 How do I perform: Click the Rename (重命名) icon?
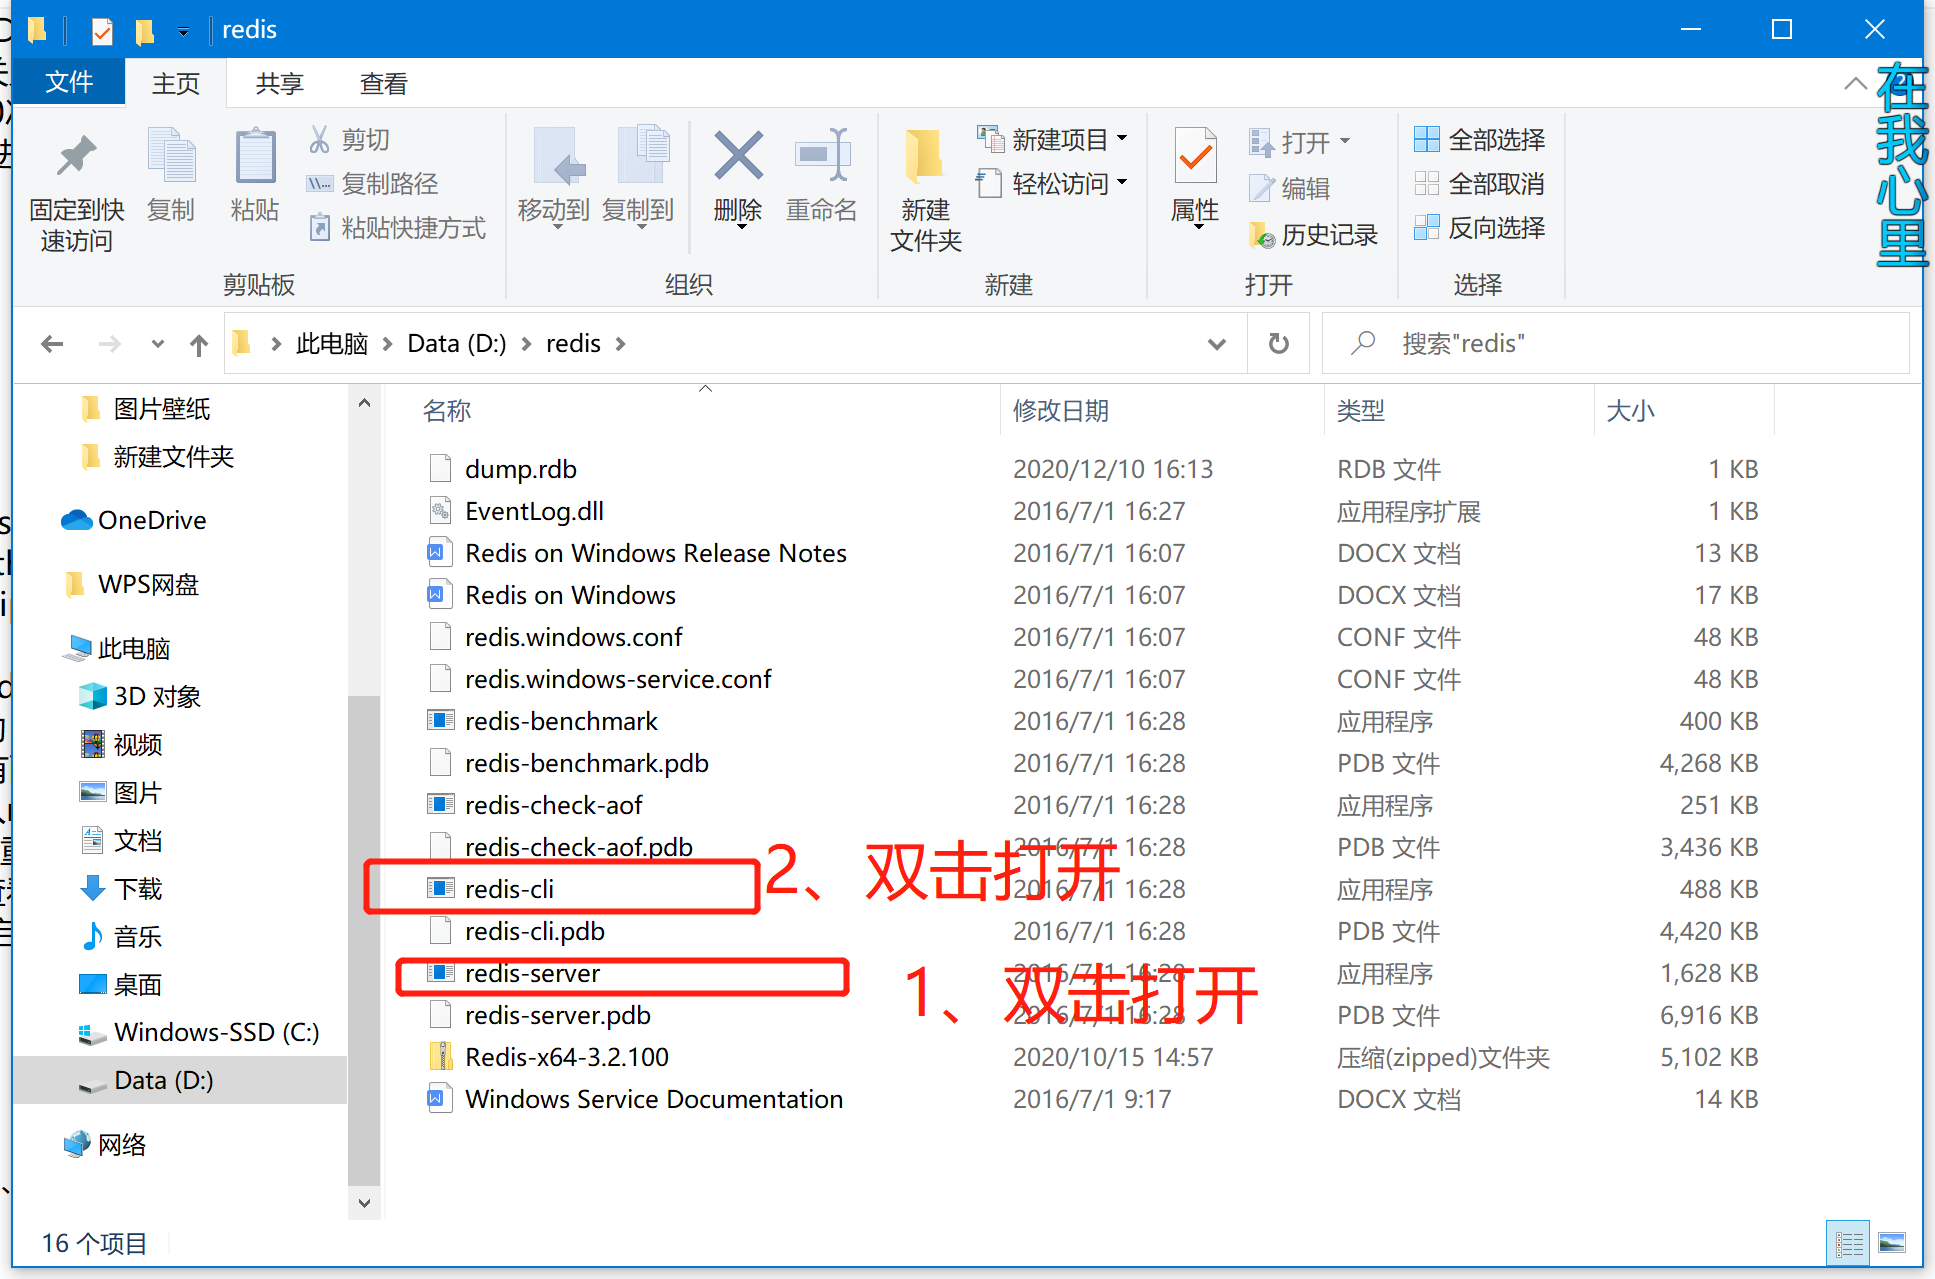tap(822, 156)
